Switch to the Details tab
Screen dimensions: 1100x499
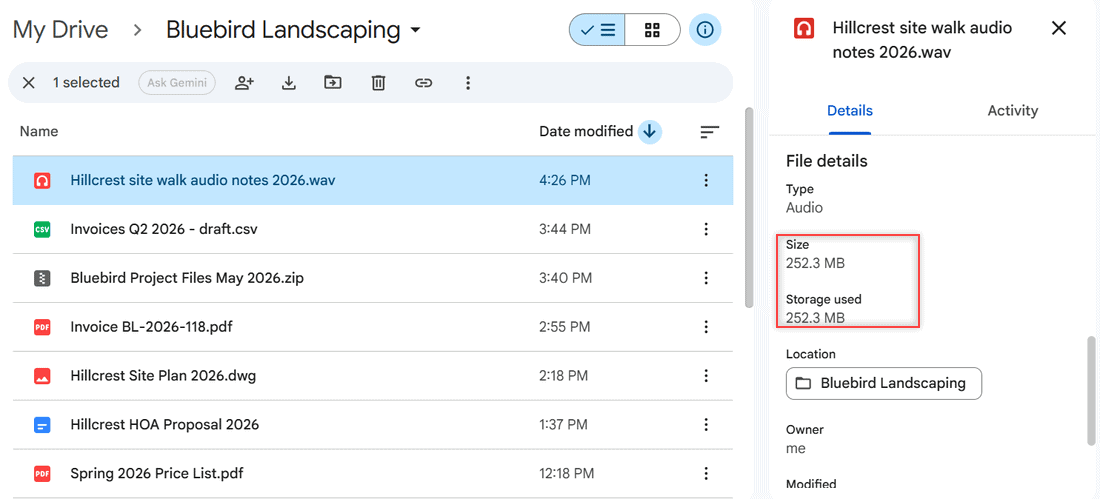click(850, 111)
